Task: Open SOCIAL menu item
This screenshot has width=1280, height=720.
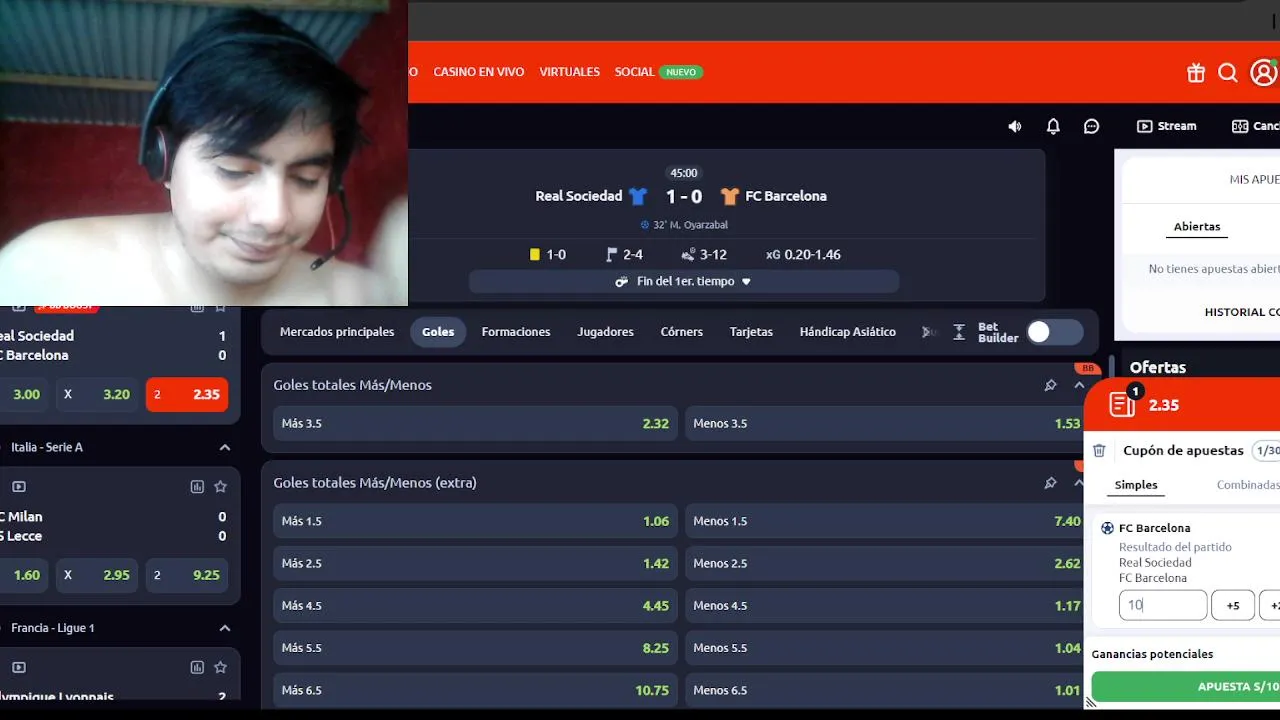Action: (x=634, y=72)
